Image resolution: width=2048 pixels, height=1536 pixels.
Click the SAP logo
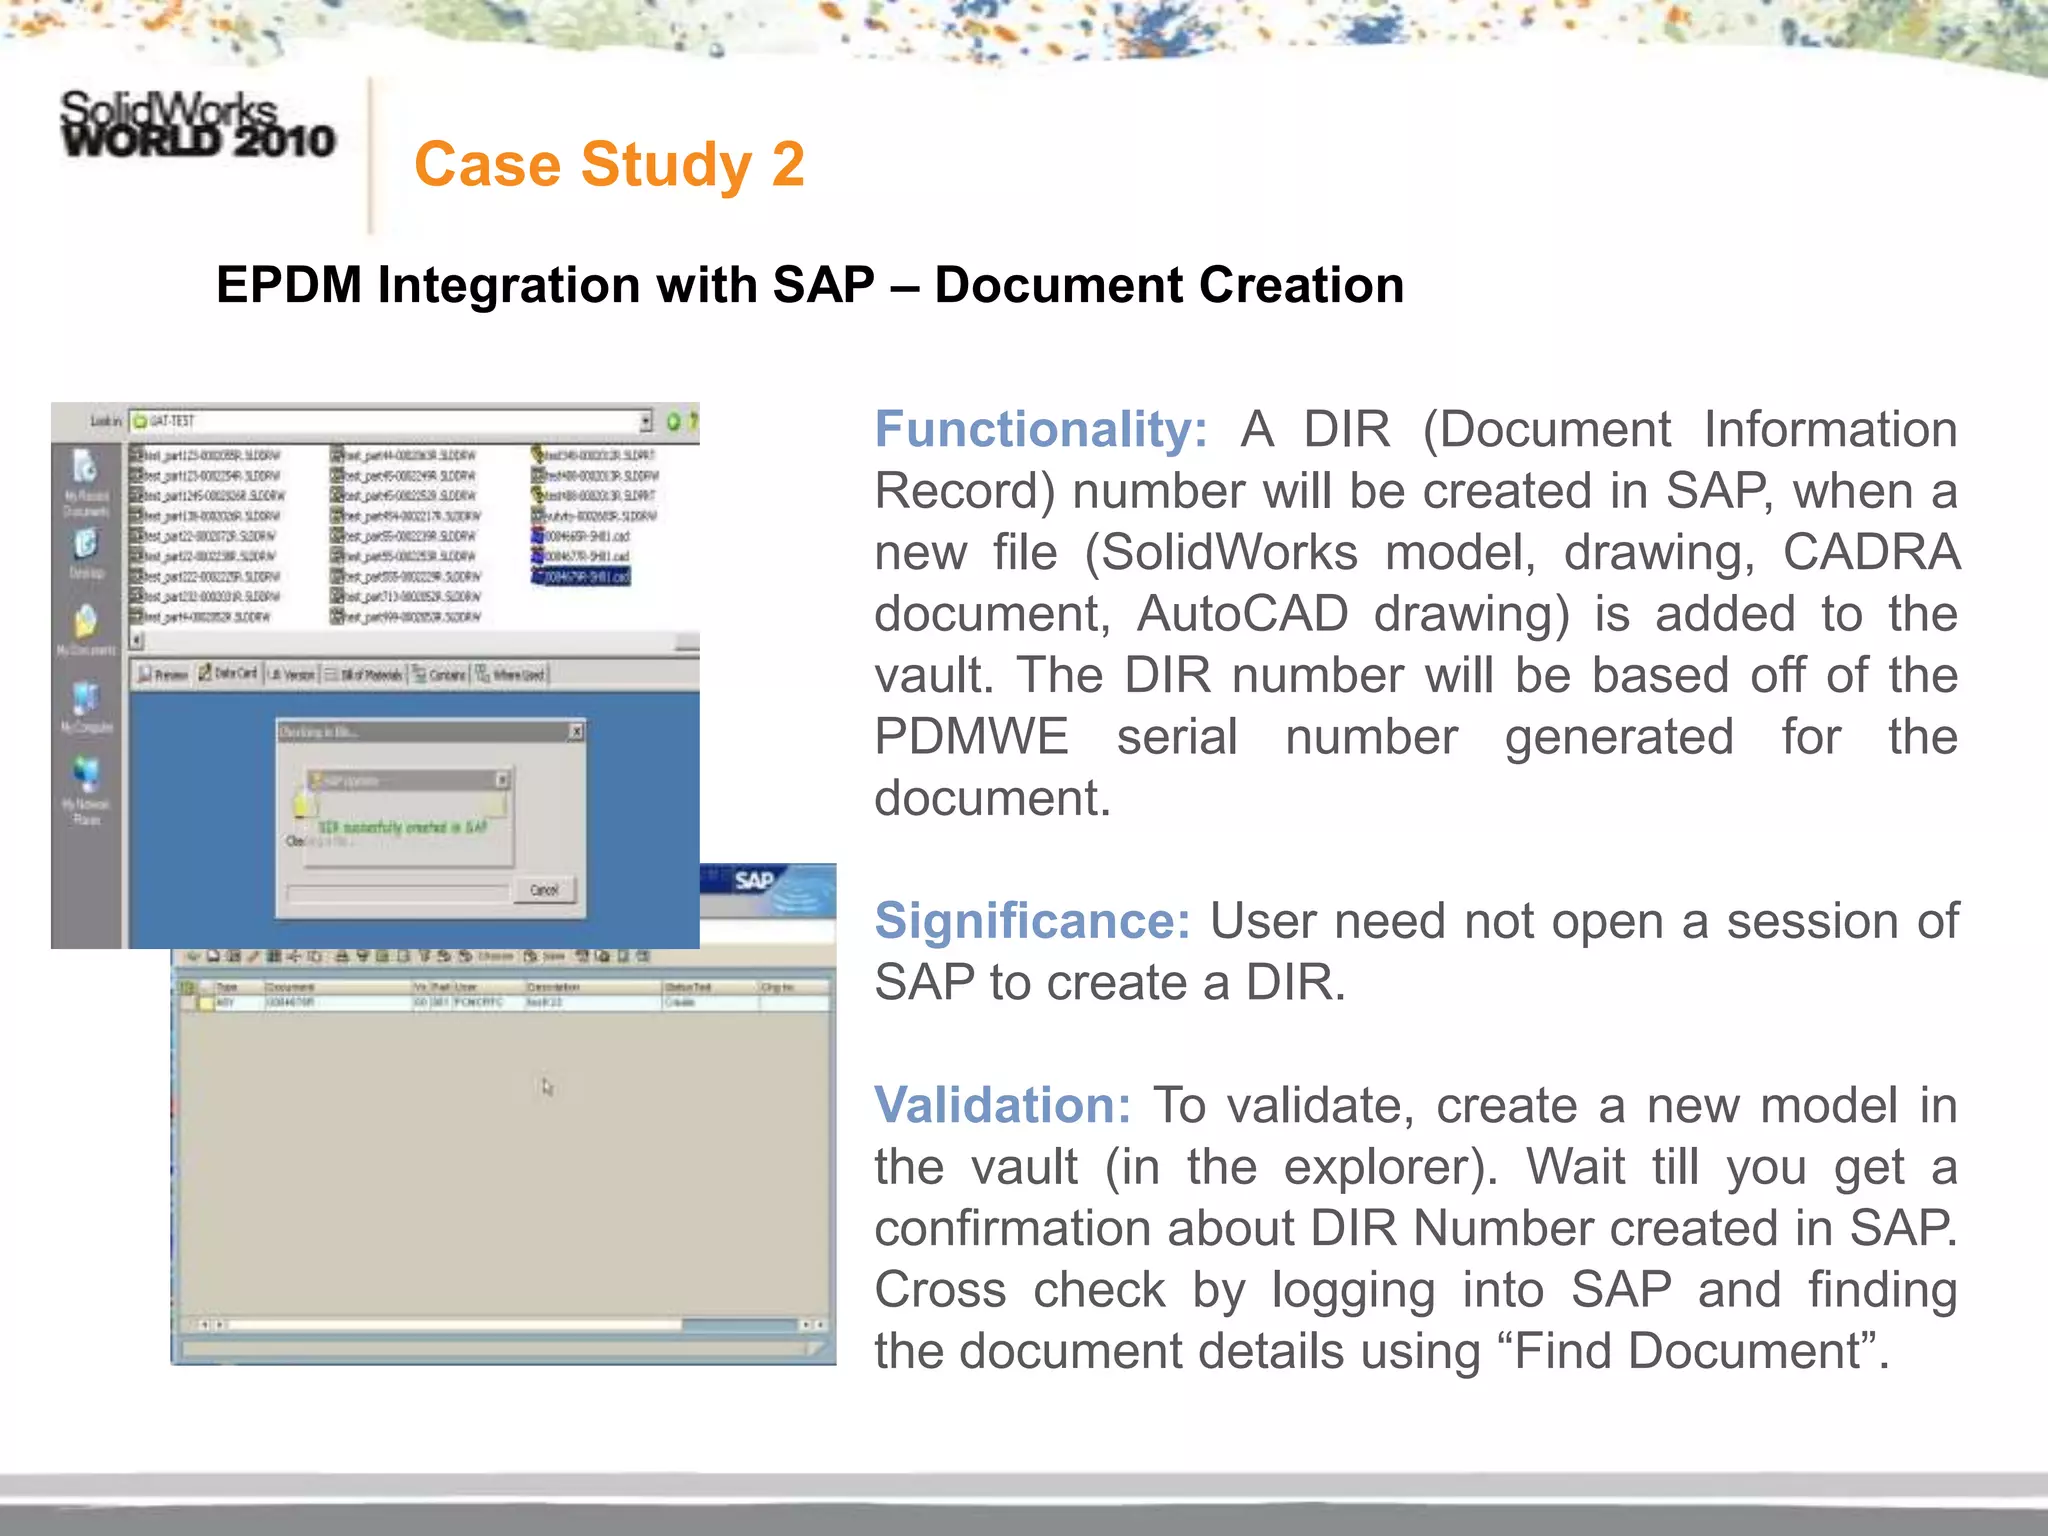tap(753, 880)
